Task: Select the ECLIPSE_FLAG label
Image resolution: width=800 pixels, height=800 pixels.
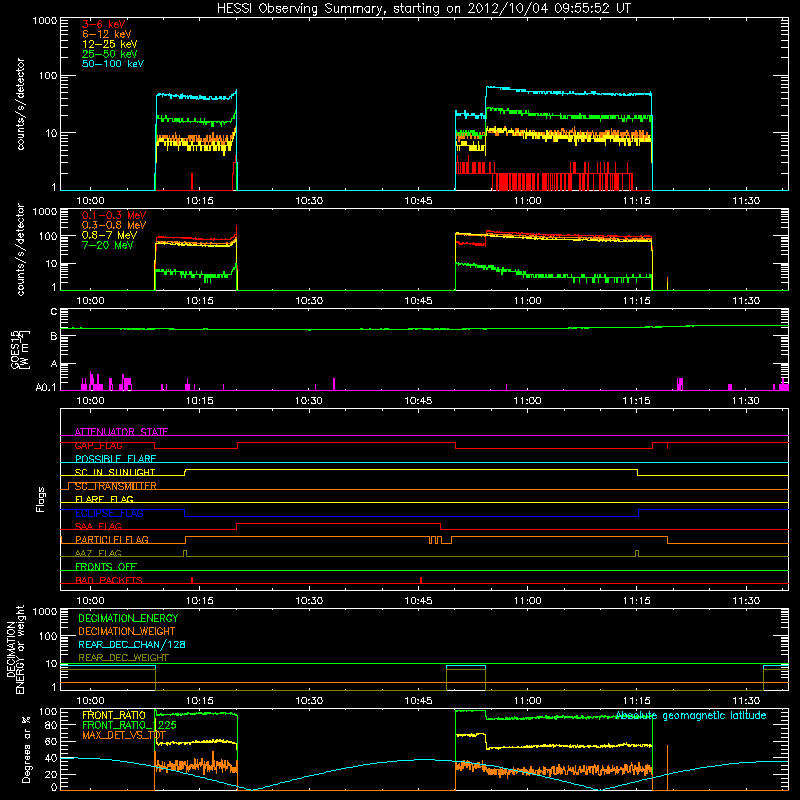Action: tap(109, 513)
